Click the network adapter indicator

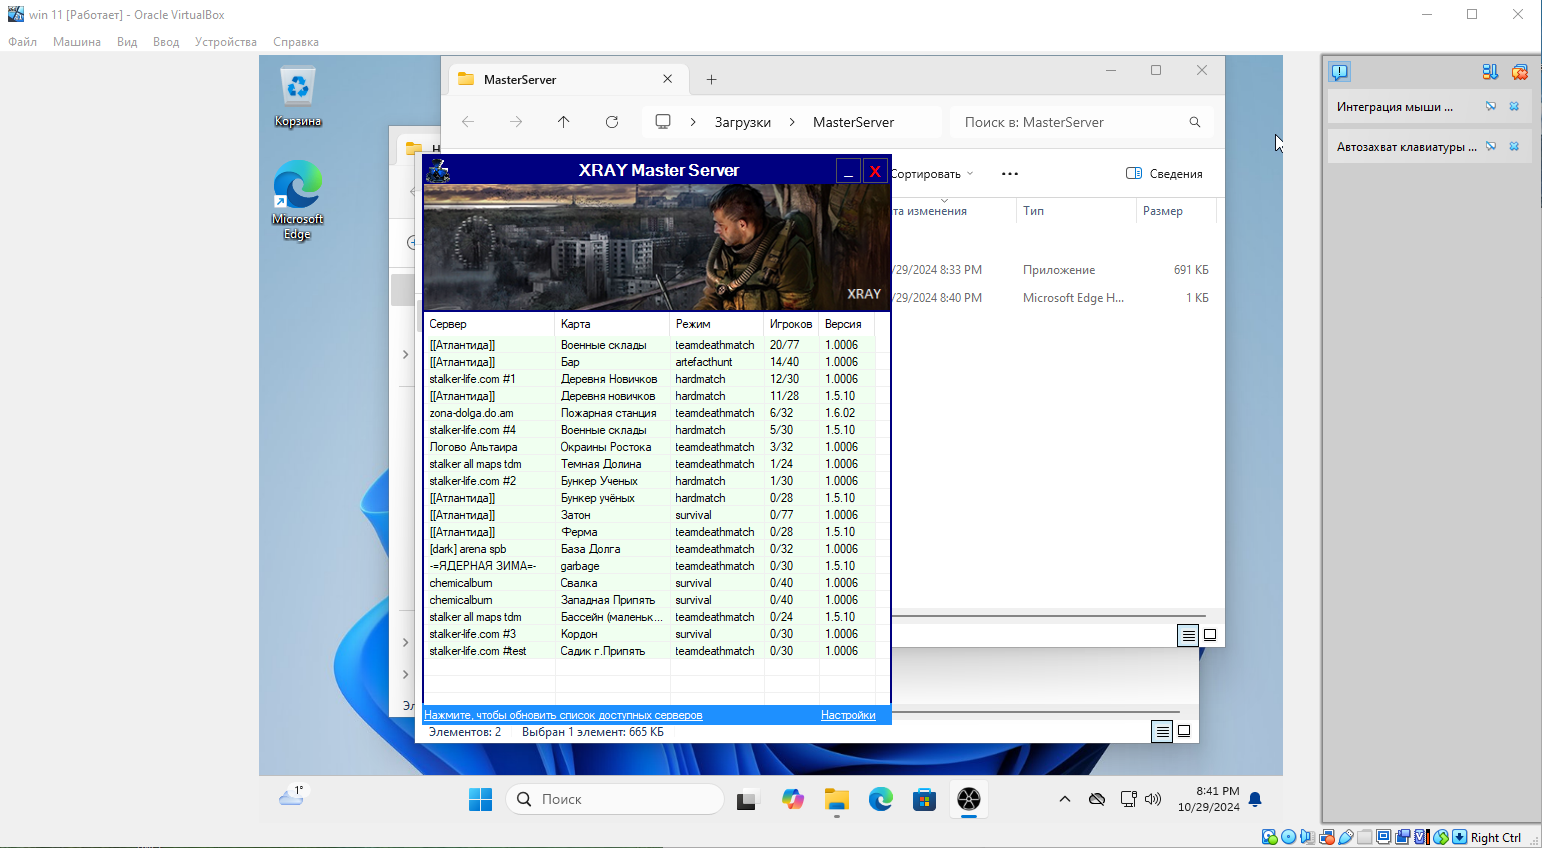point(1327,837)
